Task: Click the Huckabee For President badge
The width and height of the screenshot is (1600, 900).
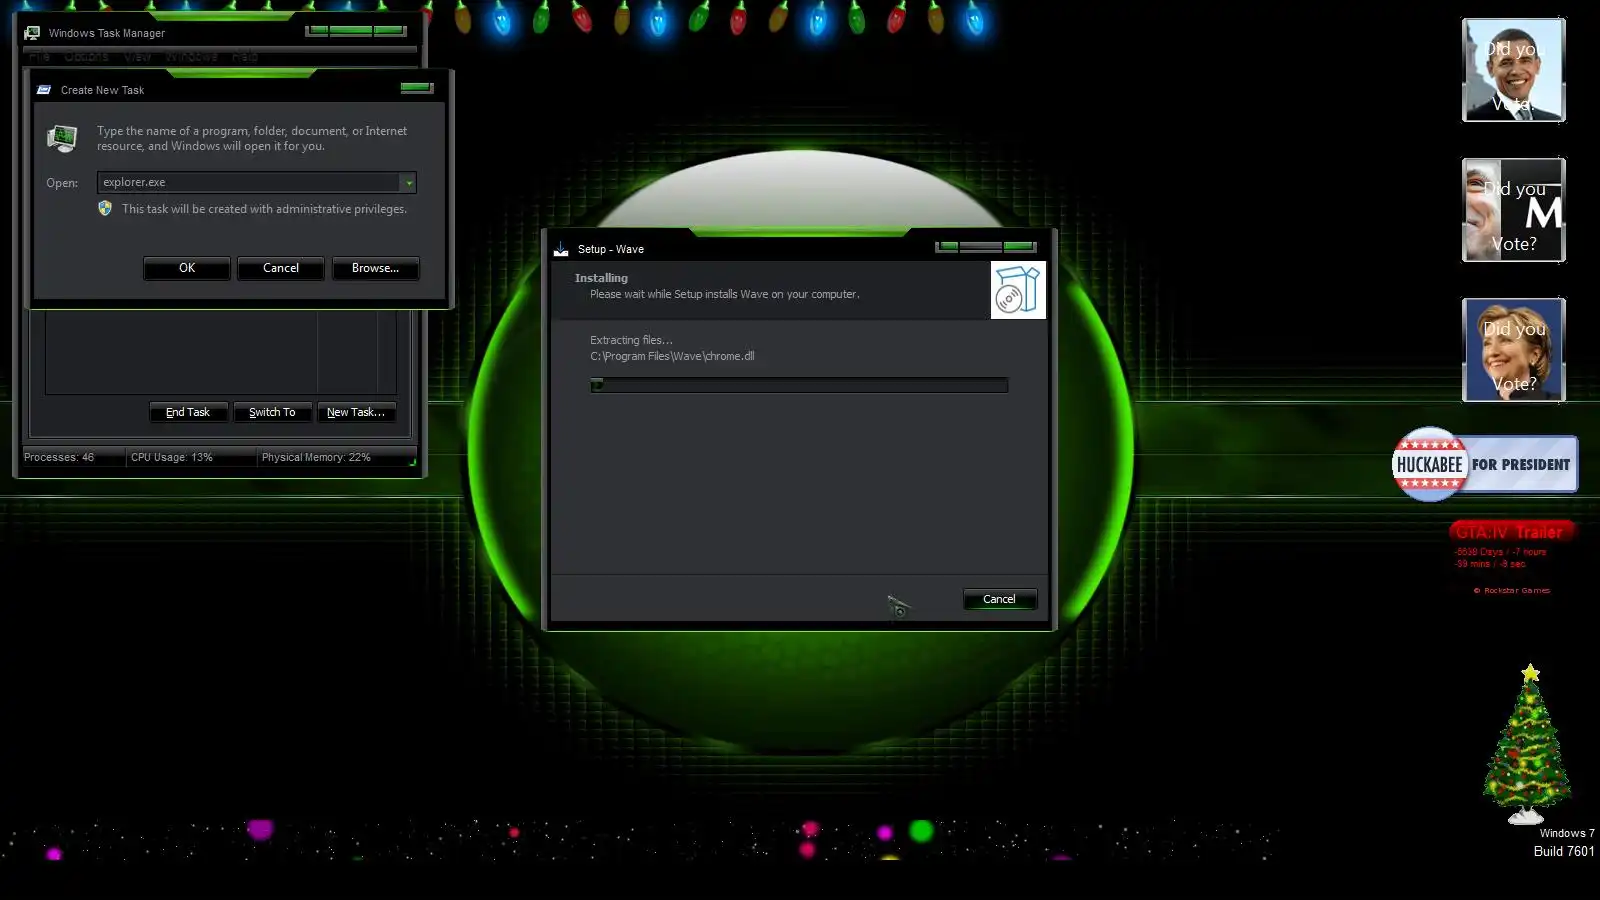Action: coord(1485,464)
